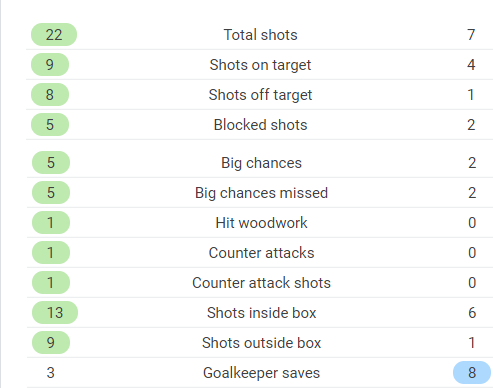Screen dimensions: 493x388
Task: Select the green 5 badge for Blocked shots
Action: tap(50, 125)
